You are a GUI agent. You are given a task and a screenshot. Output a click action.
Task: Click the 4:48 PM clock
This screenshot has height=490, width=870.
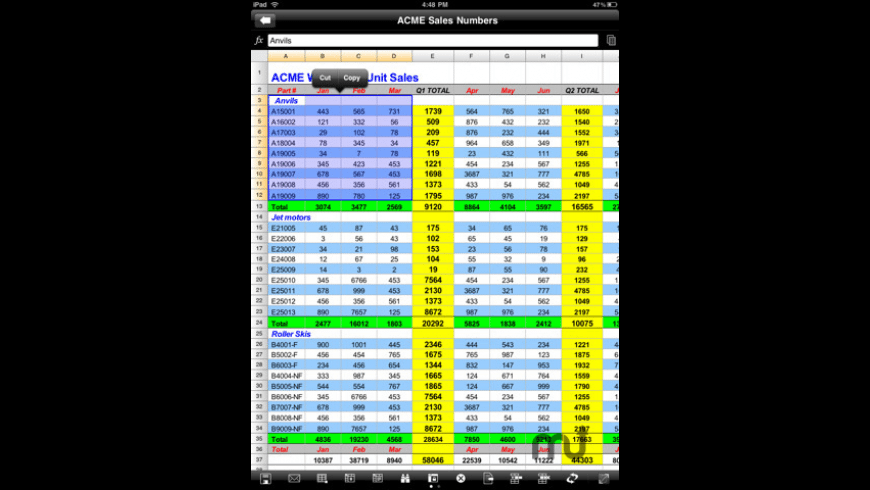(434, 4)
